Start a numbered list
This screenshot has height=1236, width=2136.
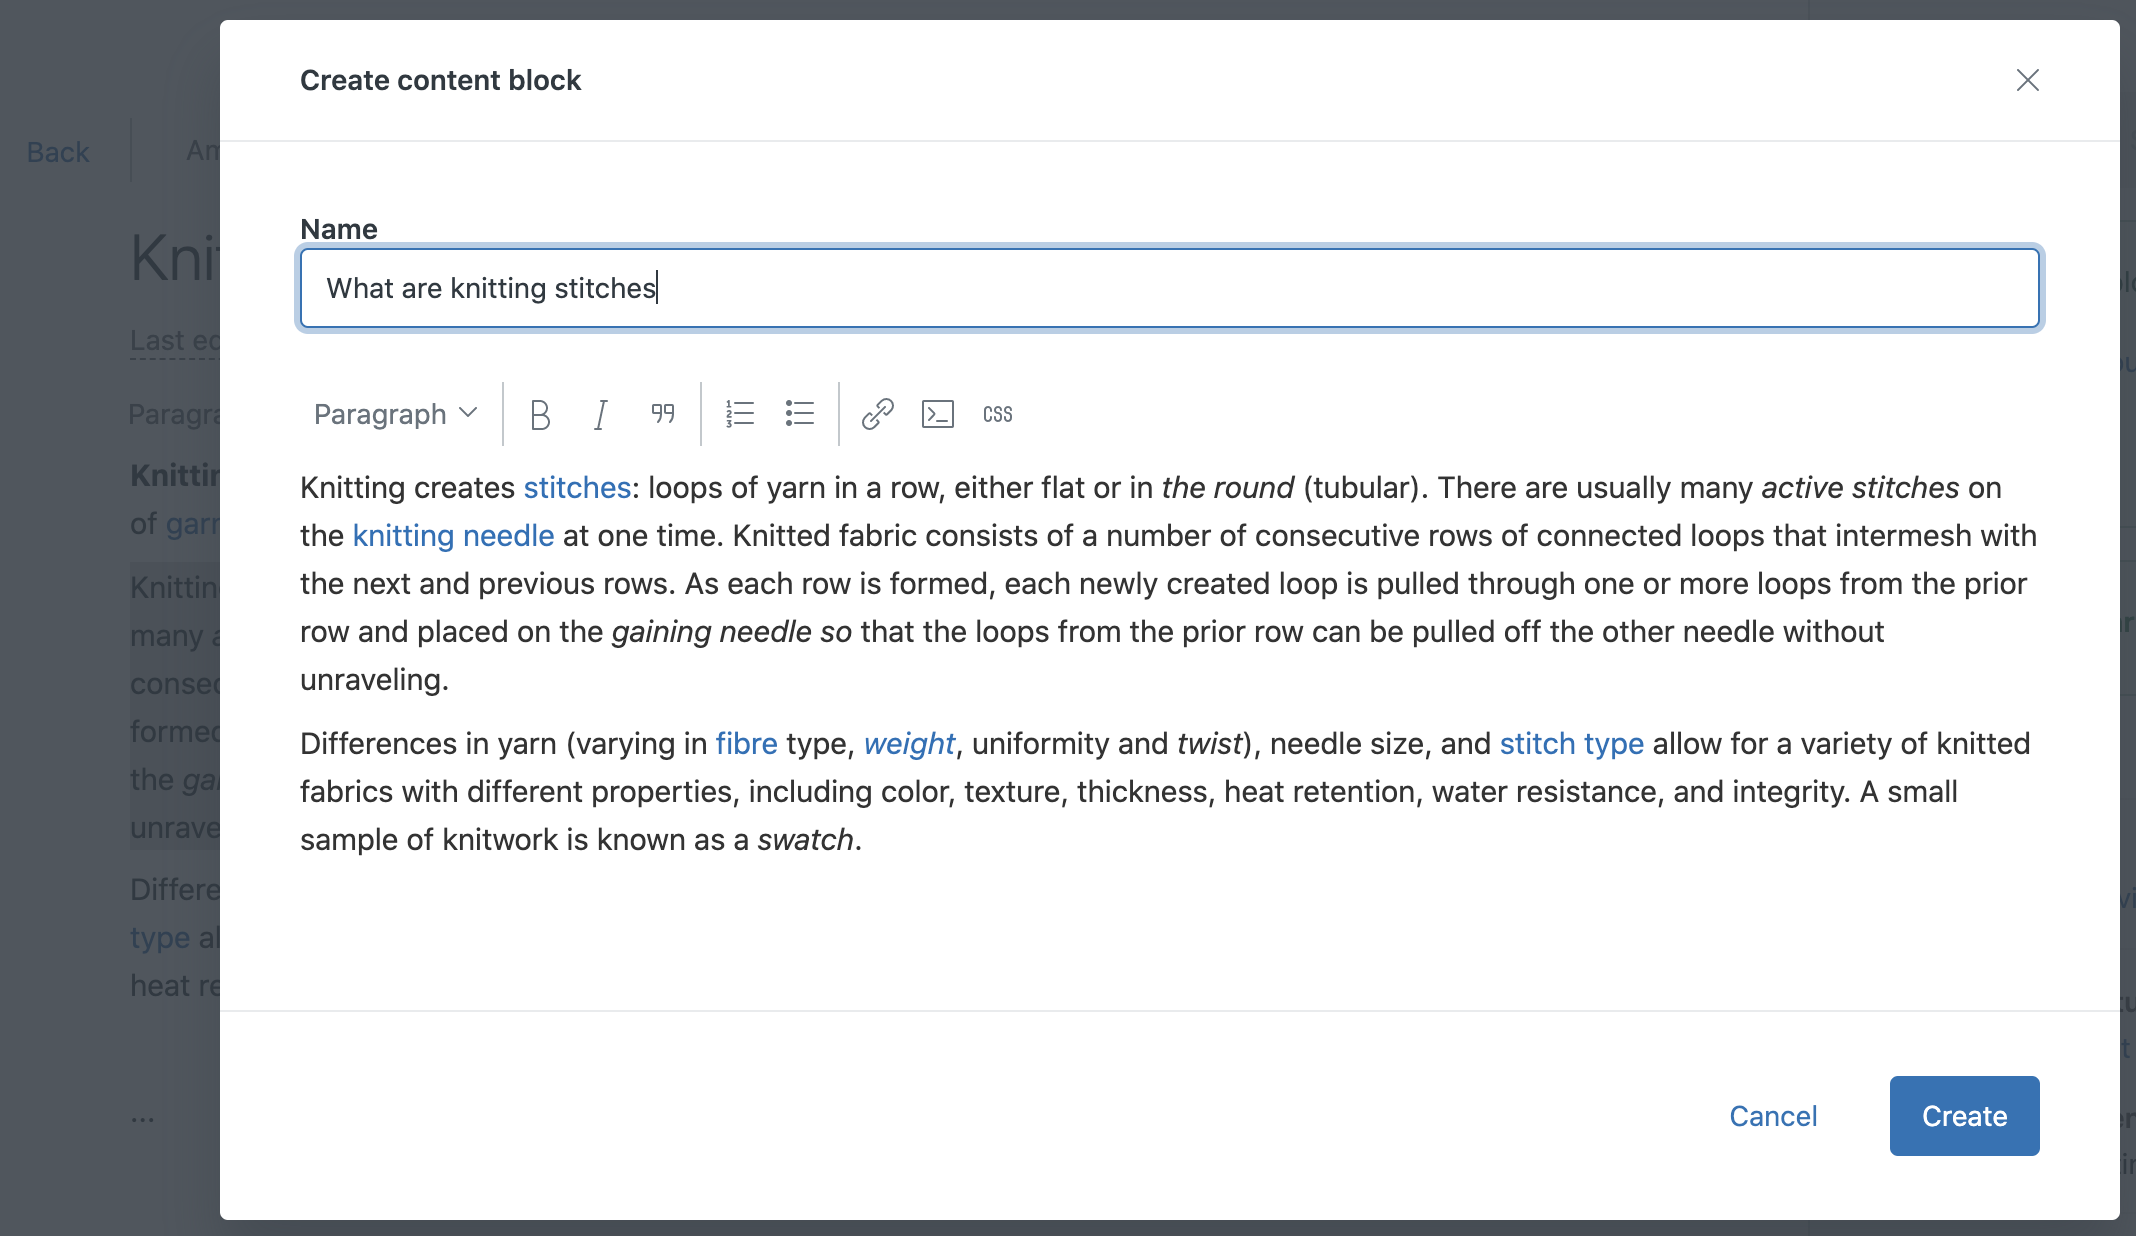tap(740, 414)
